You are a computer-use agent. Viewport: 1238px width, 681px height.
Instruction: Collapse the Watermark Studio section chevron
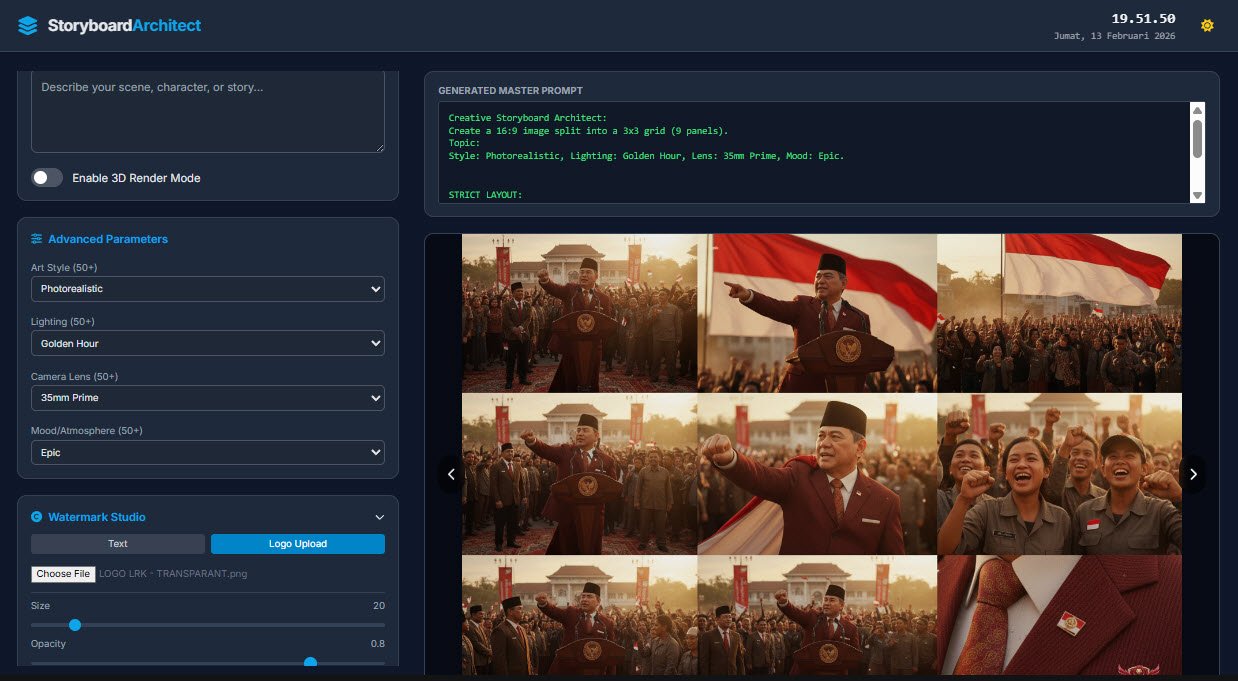379,517
